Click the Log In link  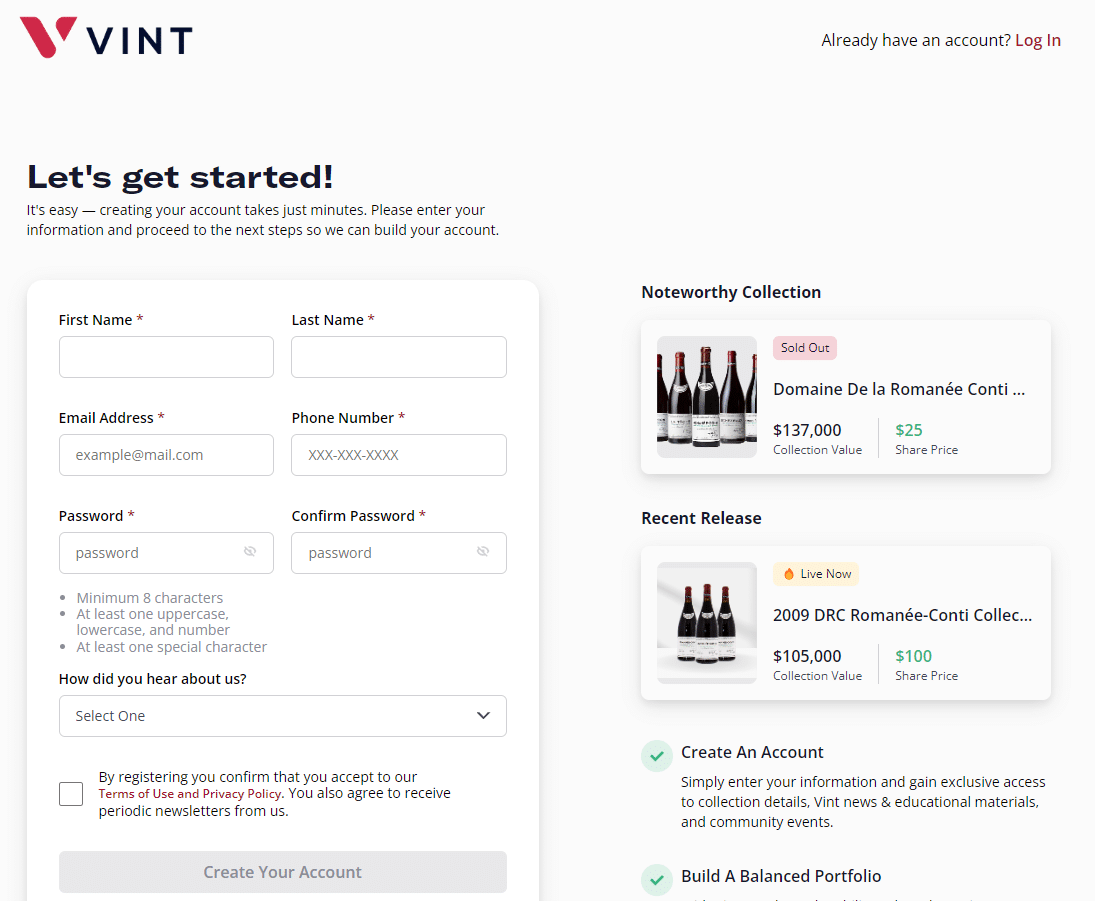[x=1038, y=40]
